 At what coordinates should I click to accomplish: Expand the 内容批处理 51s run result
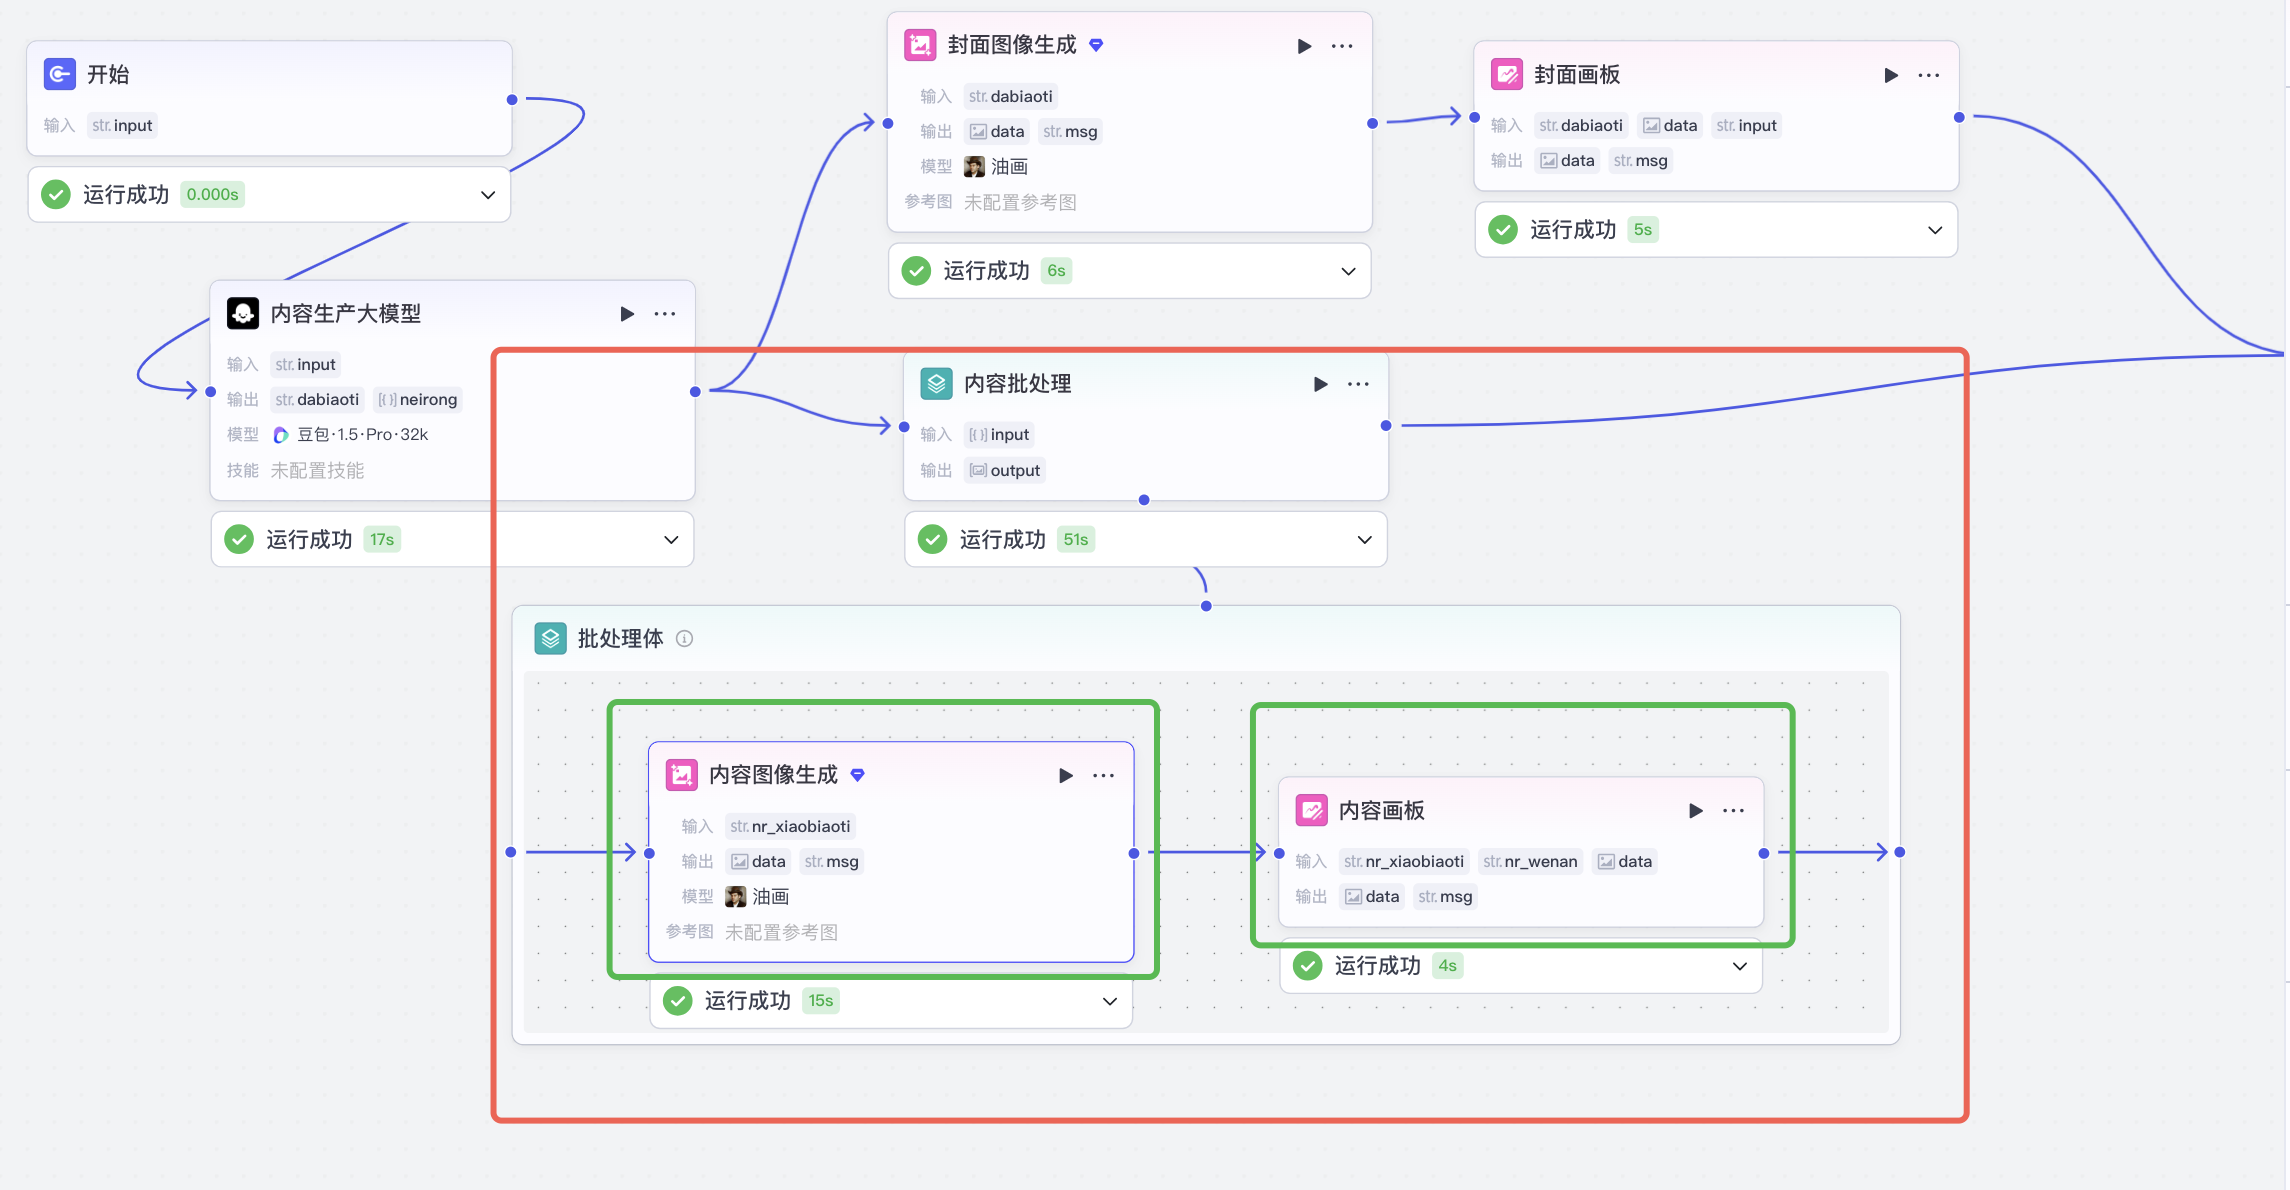(x=1364, y=540)
